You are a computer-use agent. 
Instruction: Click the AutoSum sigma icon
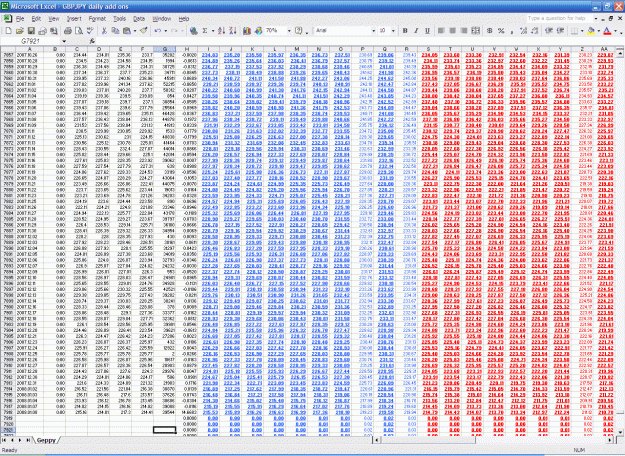click(205, 31)
